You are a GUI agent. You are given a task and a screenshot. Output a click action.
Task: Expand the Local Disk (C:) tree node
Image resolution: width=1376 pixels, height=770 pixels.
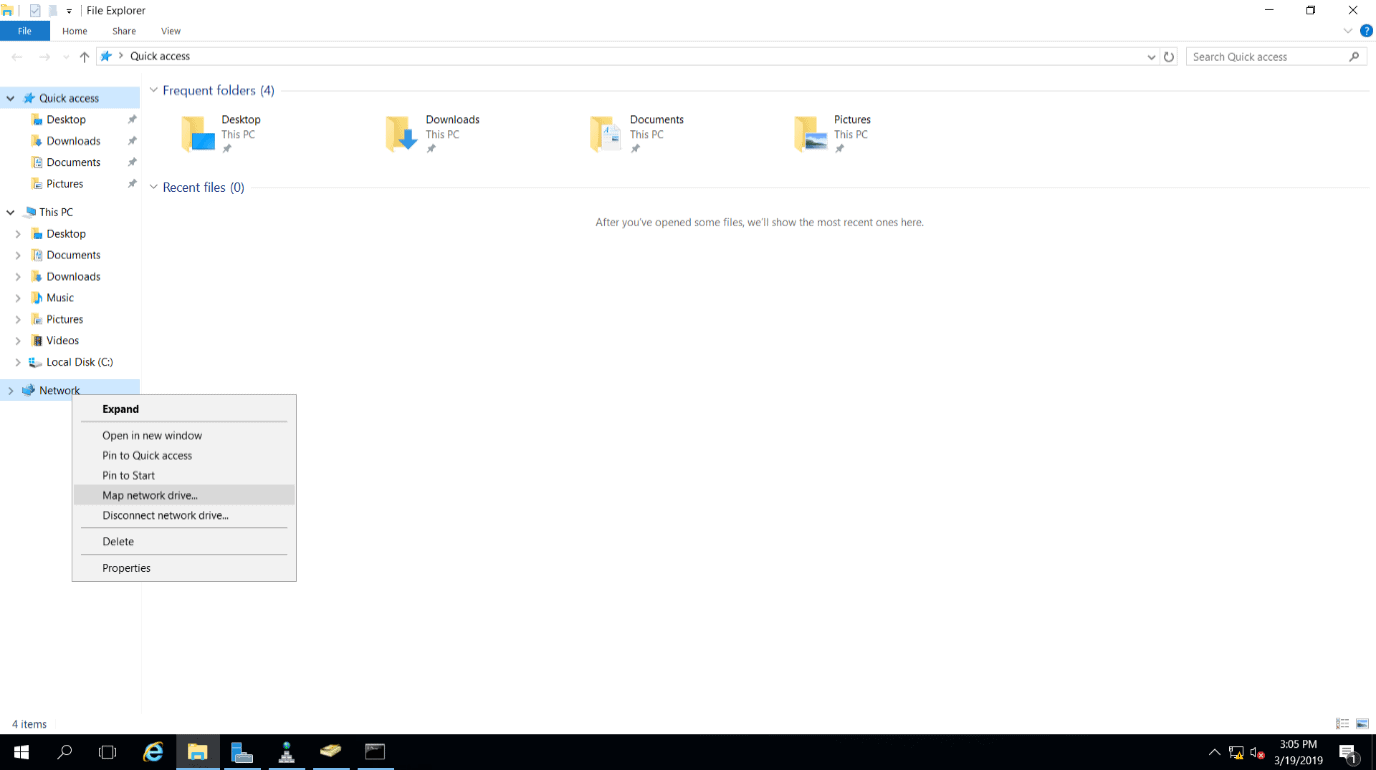(18, 362)
